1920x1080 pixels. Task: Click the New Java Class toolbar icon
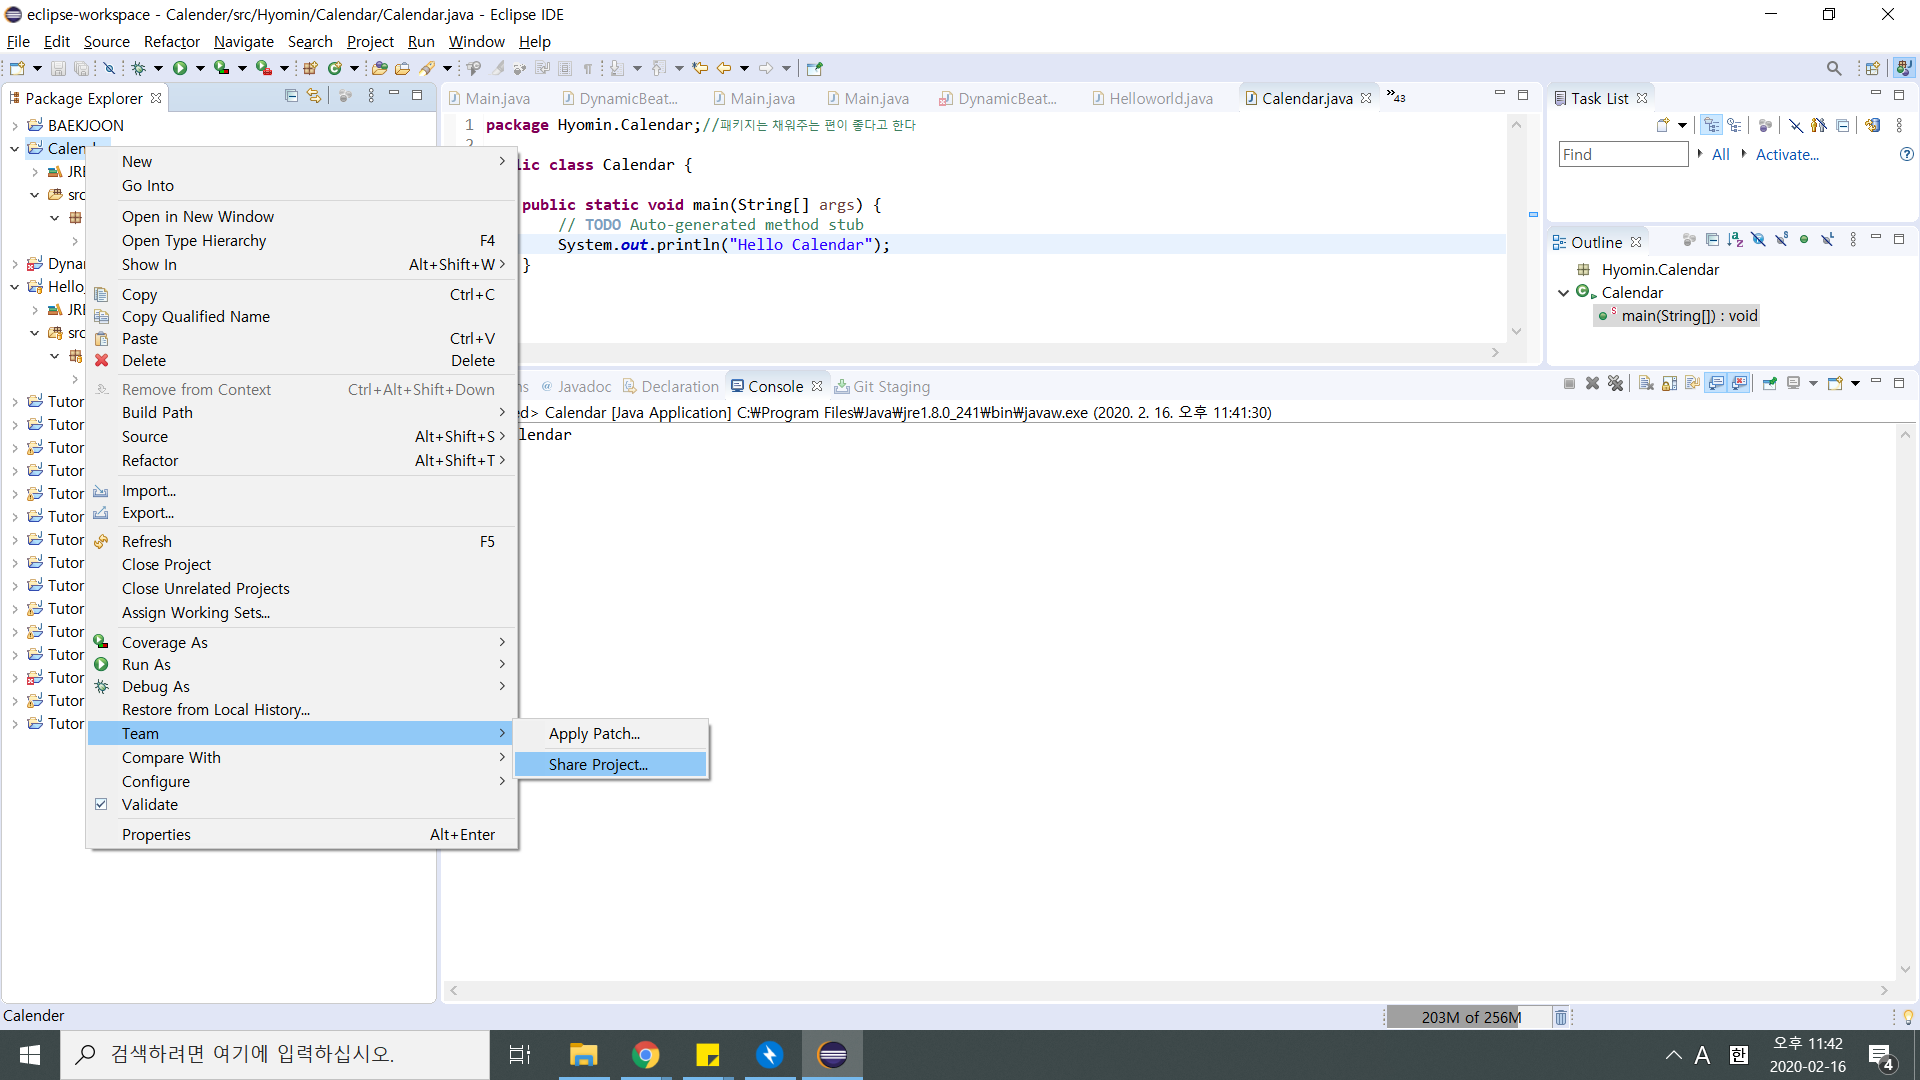335,68
